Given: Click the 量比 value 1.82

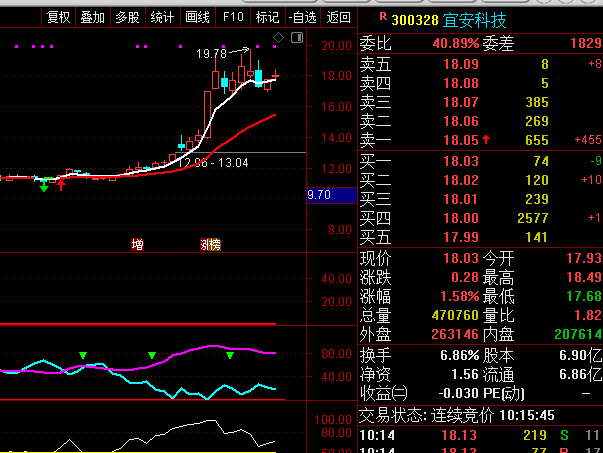Looking at the screenshot, I should [x=588, y=315].
